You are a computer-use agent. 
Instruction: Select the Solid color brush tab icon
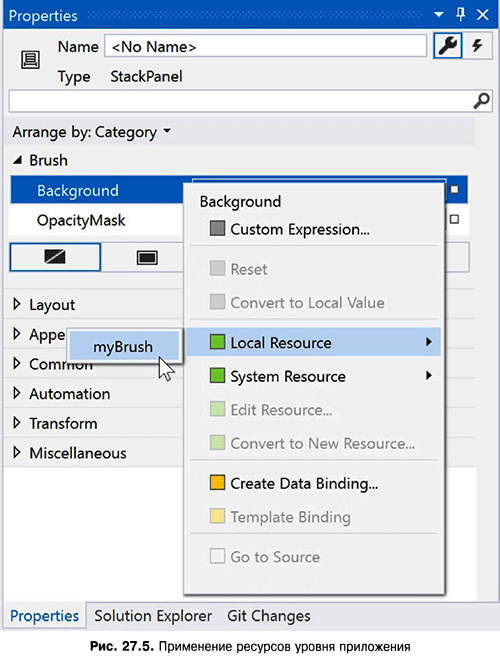point(147,258)
